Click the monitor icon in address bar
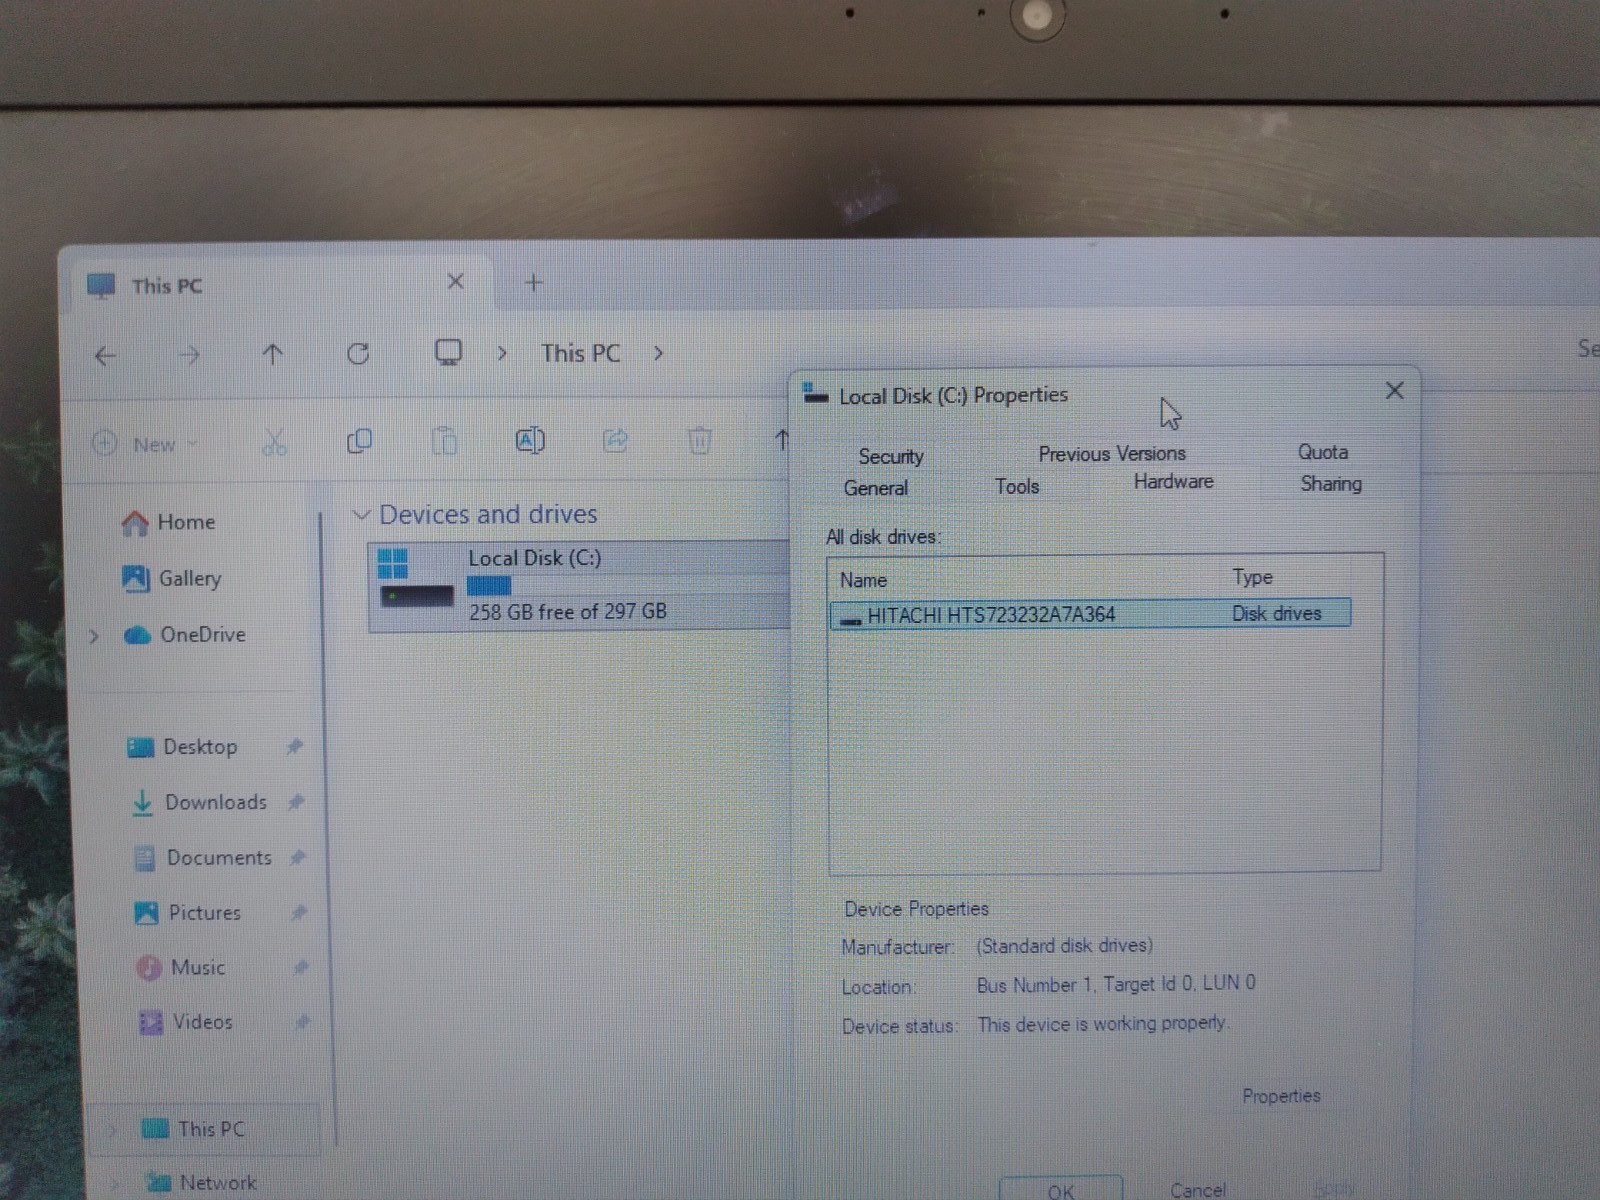Viewport: 1600px width, 1200px height. pos(448,352)
